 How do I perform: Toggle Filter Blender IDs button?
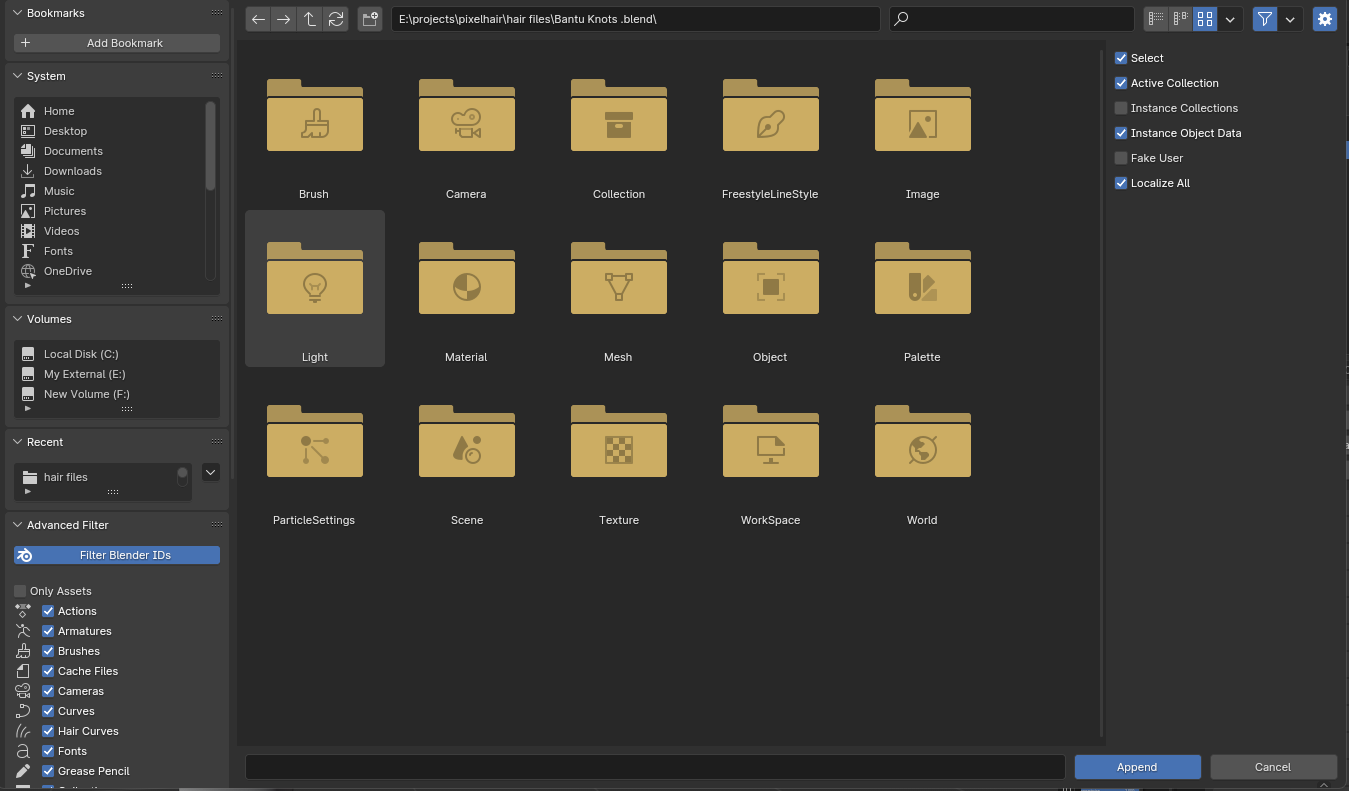pyautogui.click(x=117, y=555)
